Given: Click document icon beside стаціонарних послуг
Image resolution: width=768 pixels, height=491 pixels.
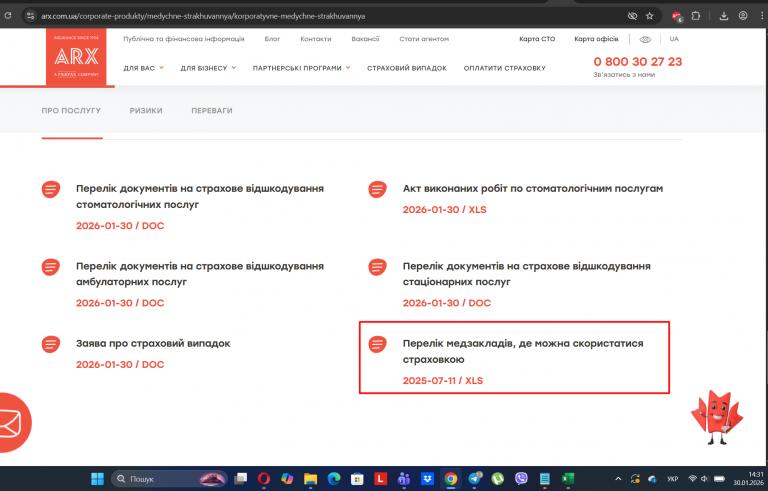Looking at the screenshot, I should tap(378, 267).
